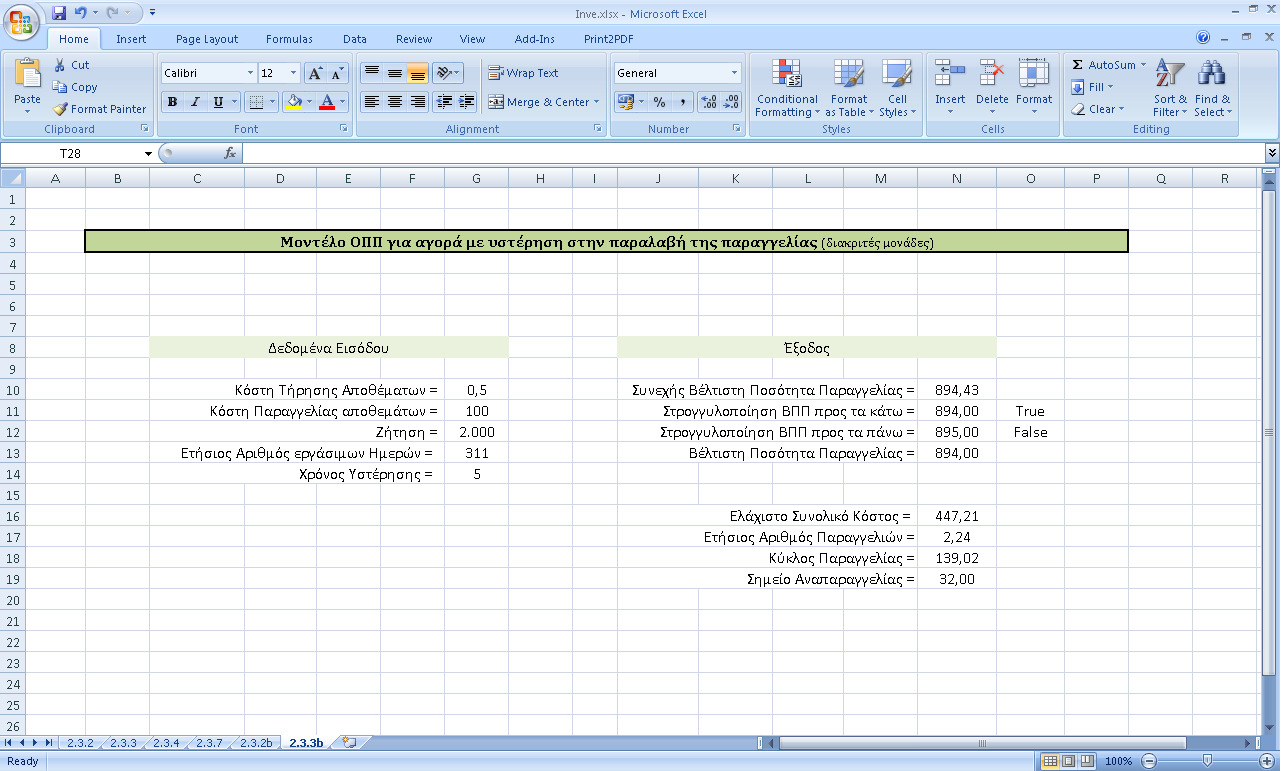Align text right
Viewport: 1281px width, 771px height.
(x=418, y=102)
